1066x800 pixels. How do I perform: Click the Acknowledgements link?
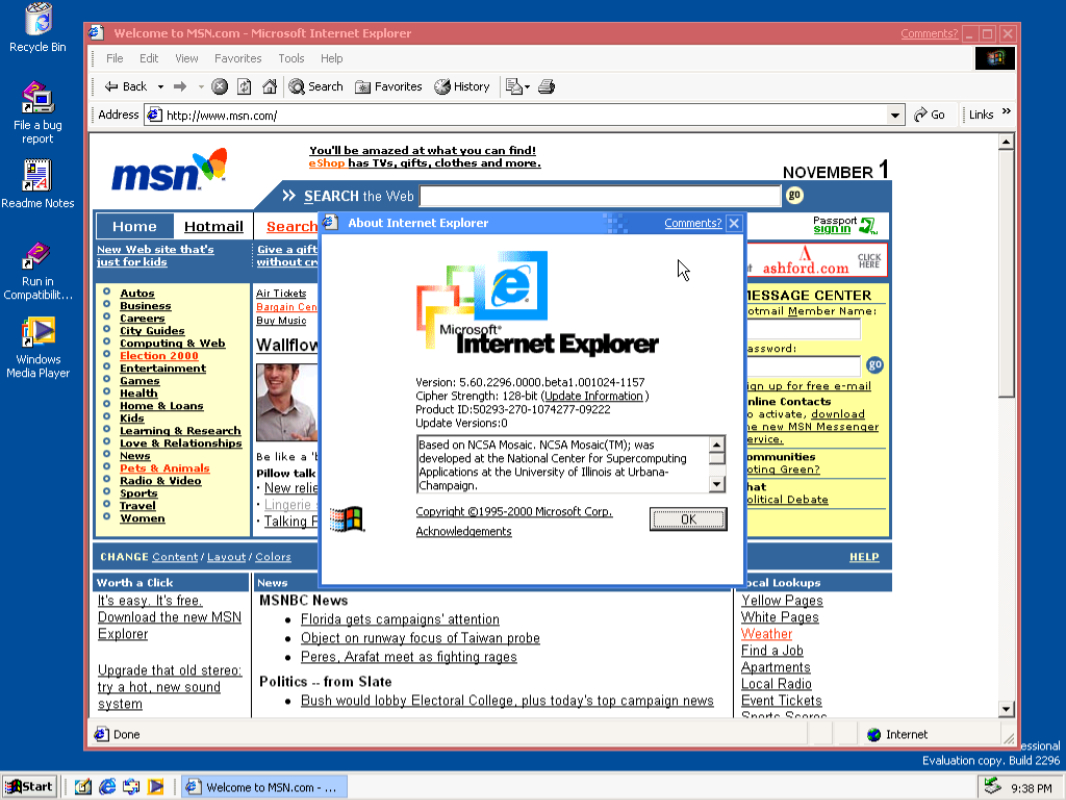point(463,532)
